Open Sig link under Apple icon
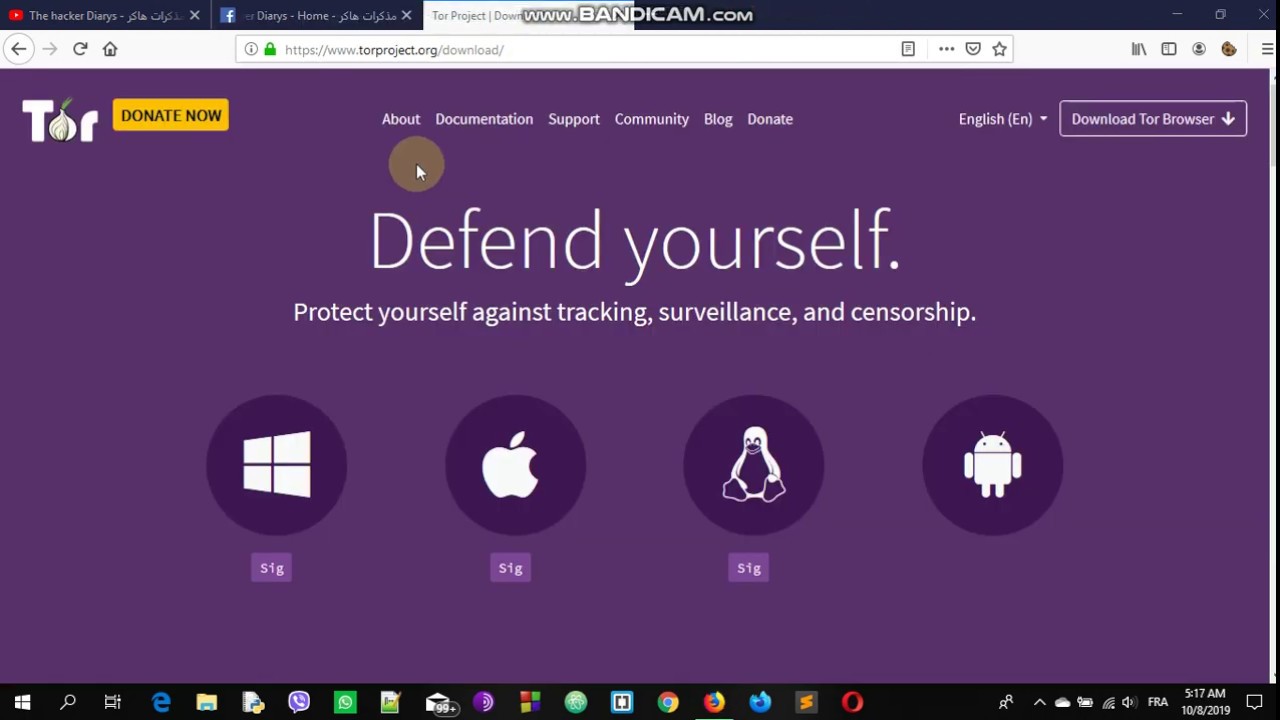The image size is (1280, 720). [510, 568]
